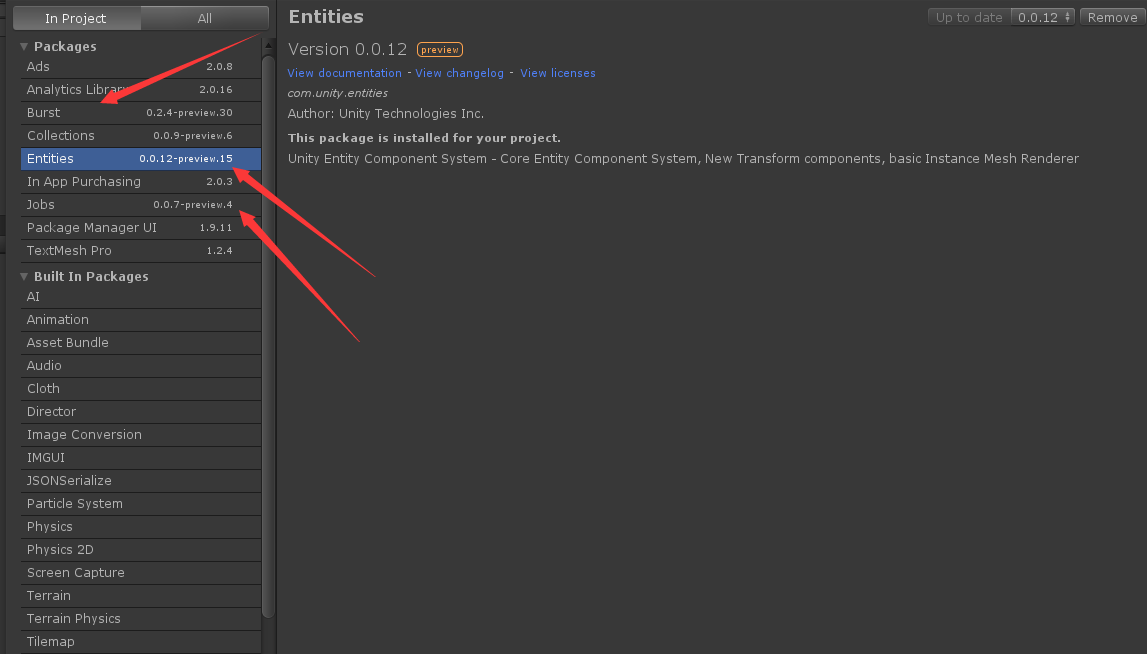Viewport: 1147px width, 654px height.
Task: Switch to the In Project tab
Action: 76,18
